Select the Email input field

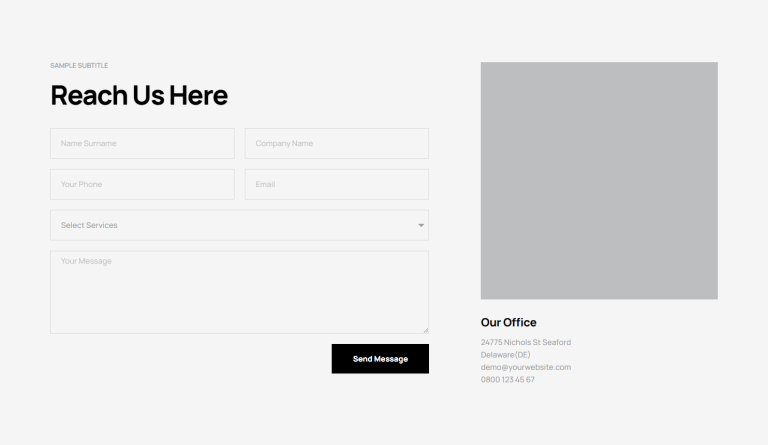(336, 184)
